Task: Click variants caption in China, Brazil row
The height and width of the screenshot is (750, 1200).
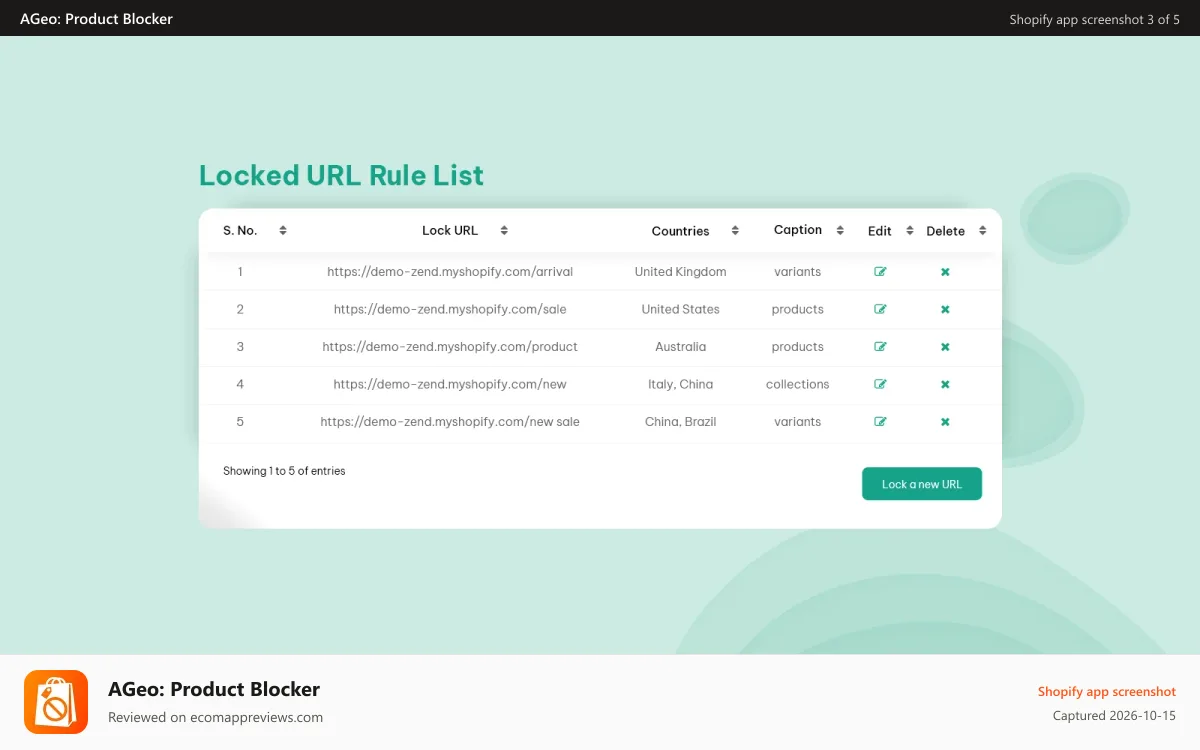Action: [x=798, y=422]
